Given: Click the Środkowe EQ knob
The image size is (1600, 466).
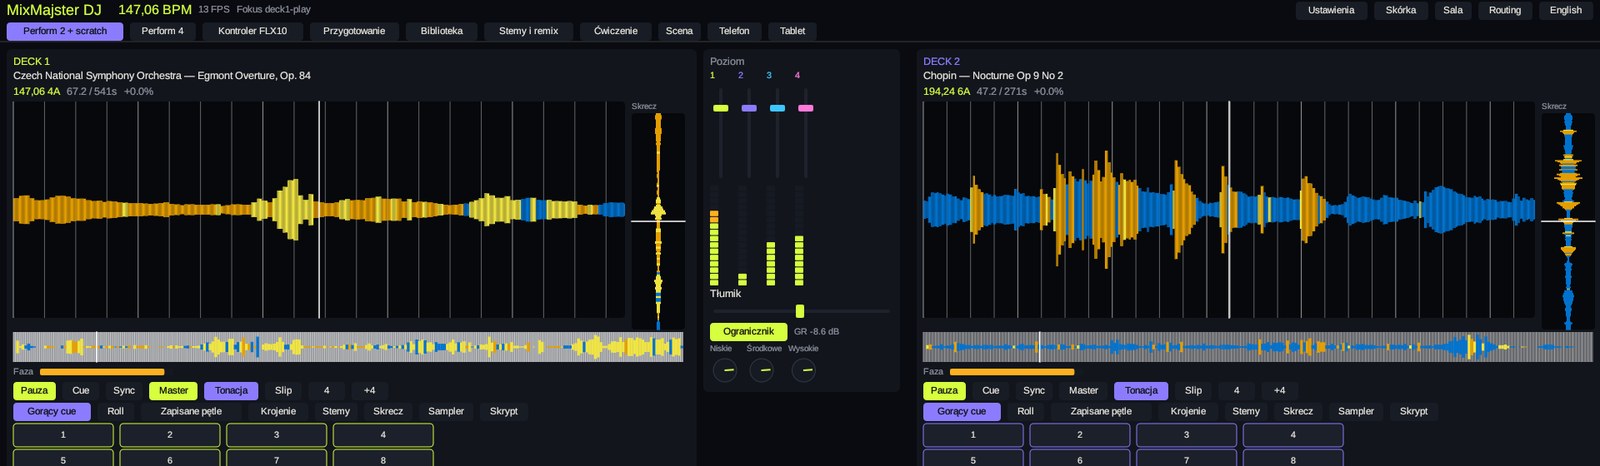Looking at the screenshot, I should click(x=762, y=371).
